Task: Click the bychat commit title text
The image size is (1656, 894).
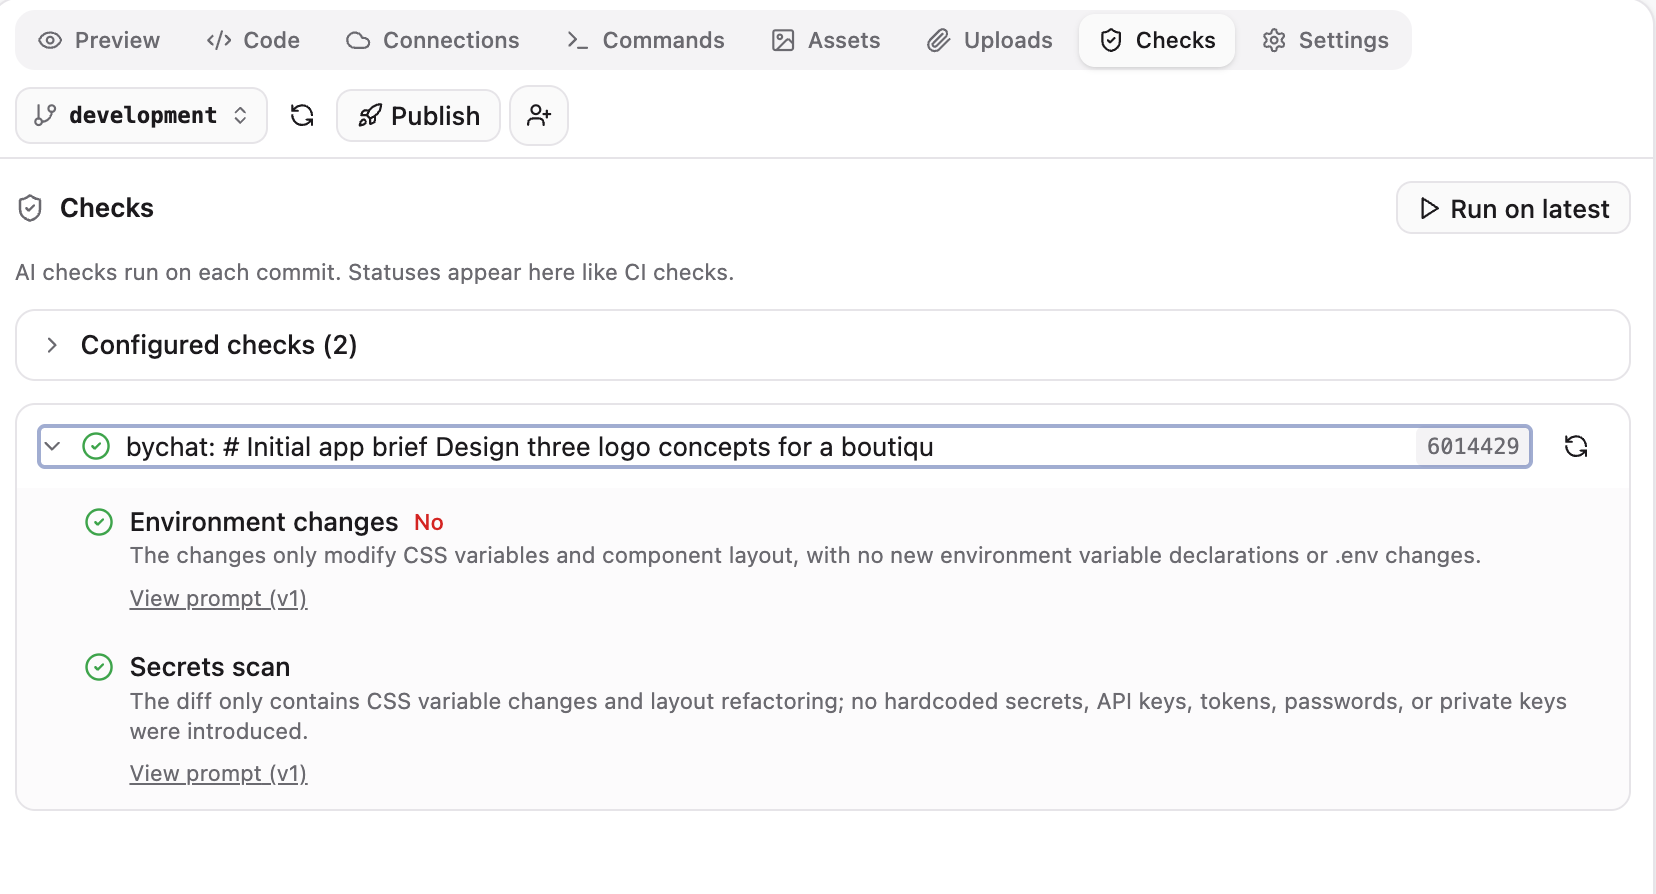Action: [x=530, y=446]
